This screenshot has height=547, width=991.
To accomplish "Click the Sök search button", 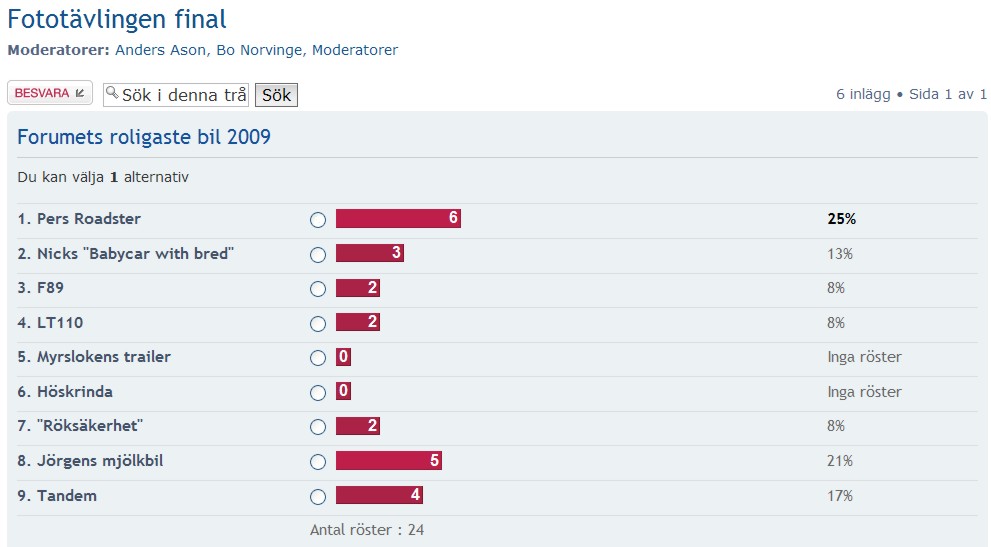I will (x=276, y=95).
